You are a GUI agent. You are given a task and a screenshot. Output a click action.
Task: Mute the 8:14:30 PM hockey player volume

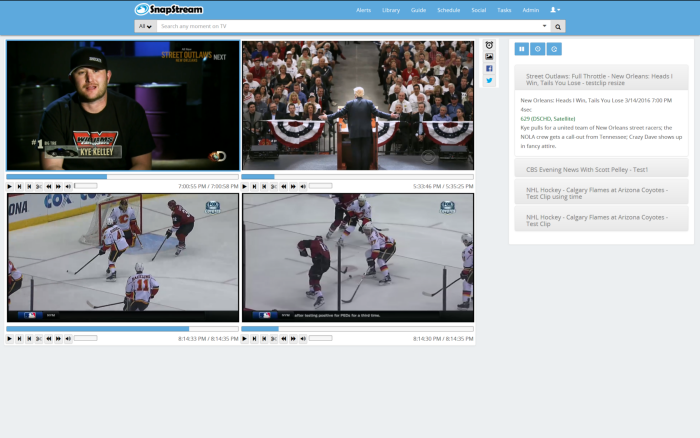click(303, 339)
